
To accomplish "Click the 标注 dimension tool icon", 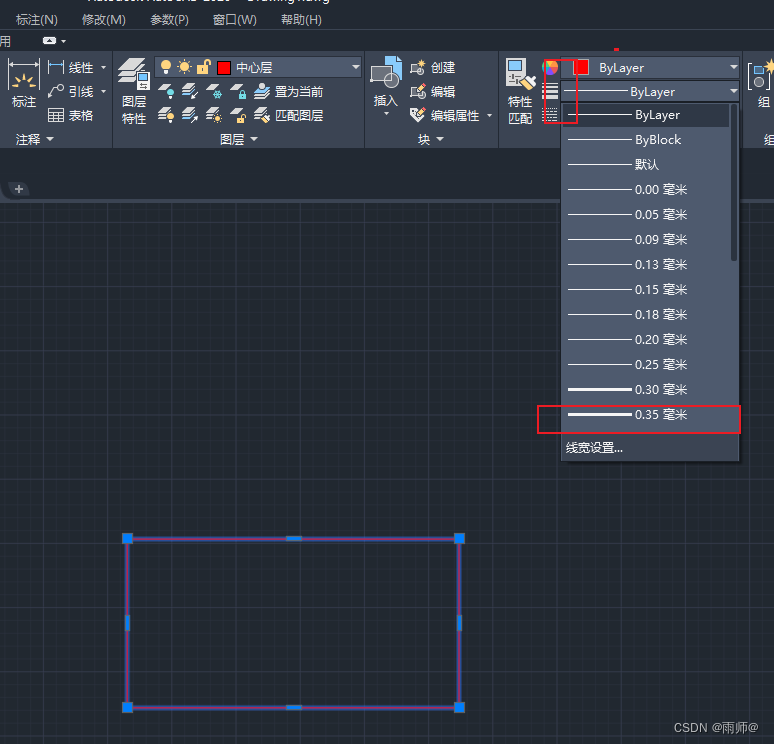I will pos(23,75).
